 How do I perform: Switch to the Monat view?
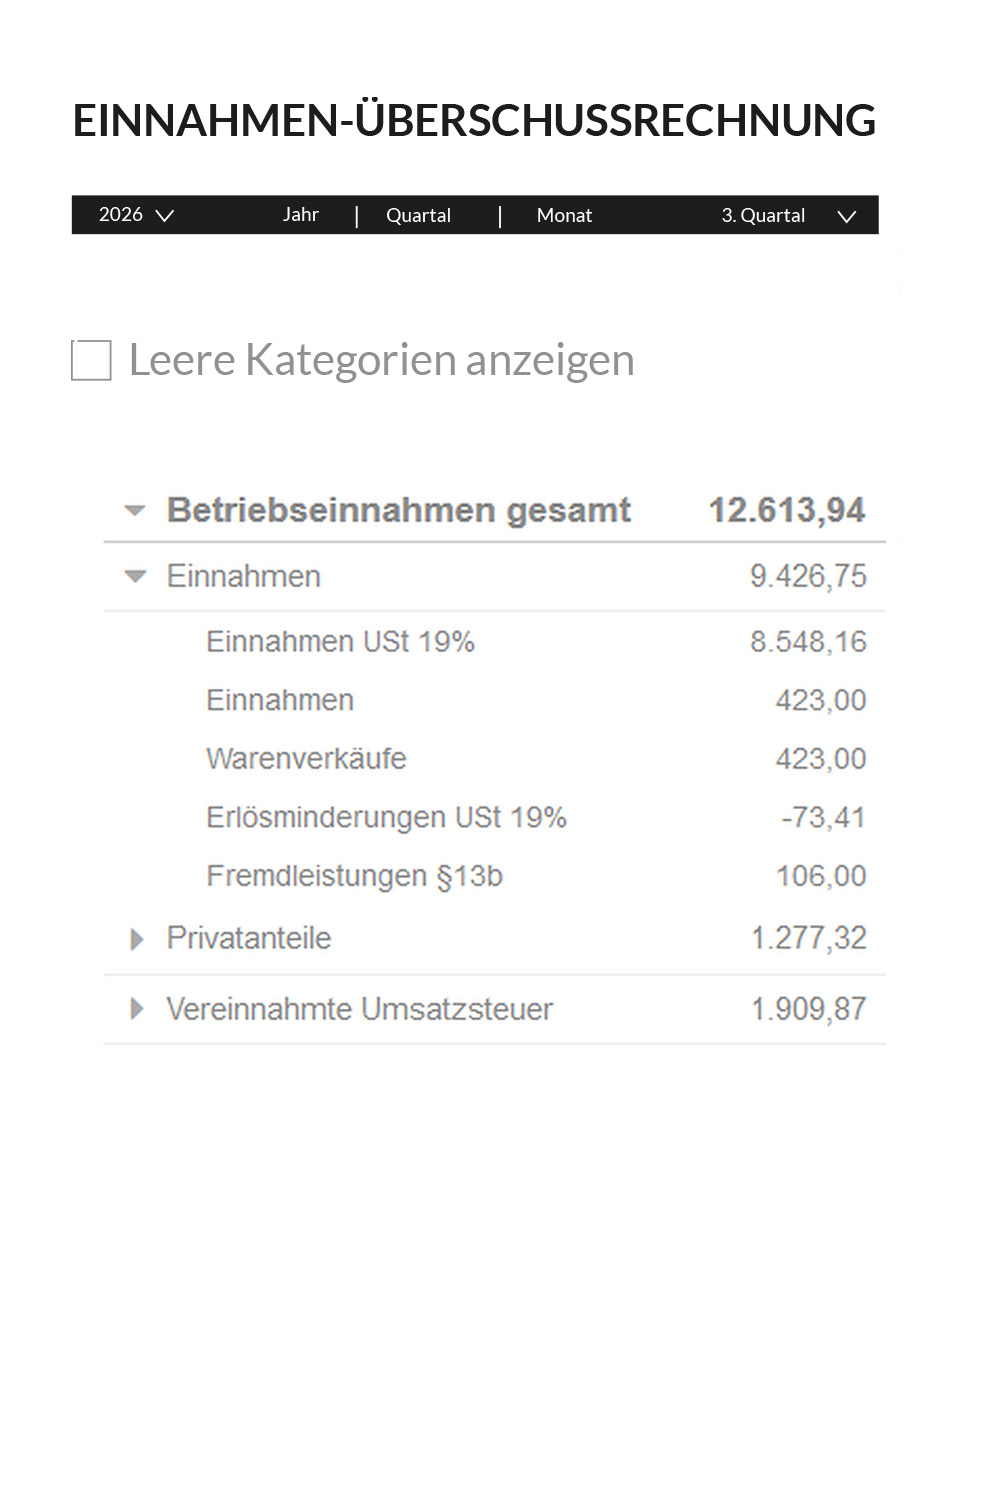click(x=564, y=216)
